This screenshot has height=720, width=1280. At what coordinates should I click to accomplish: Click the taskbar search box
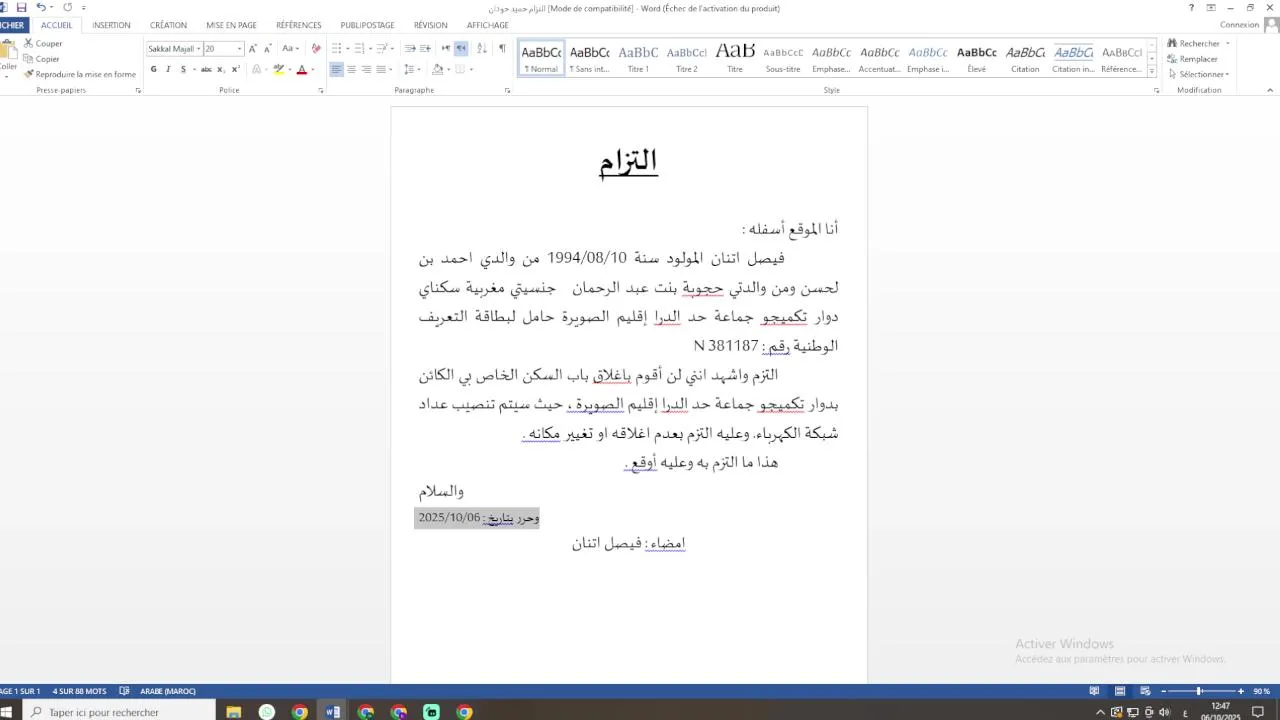118,712
